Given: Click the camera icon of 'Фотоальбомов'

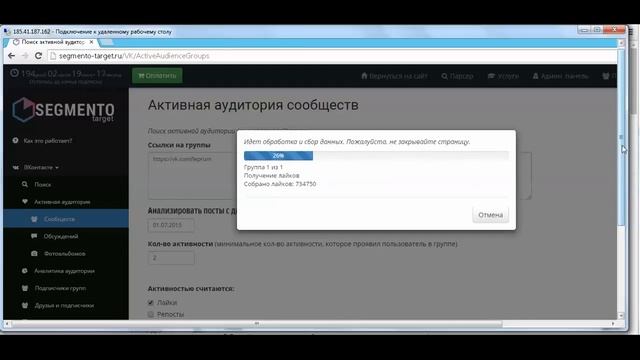Looking at the screenshot, I should tap(34, 253).
